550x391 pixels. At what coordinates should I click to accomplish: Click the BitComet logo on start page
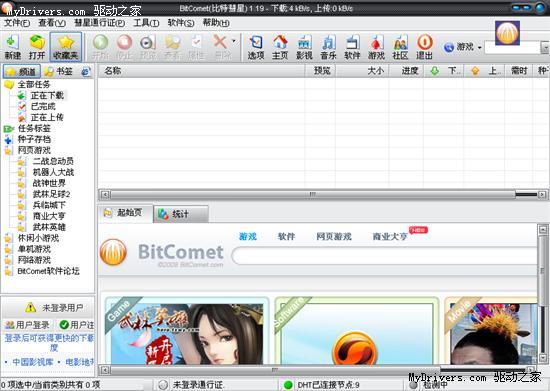[113, 252]
